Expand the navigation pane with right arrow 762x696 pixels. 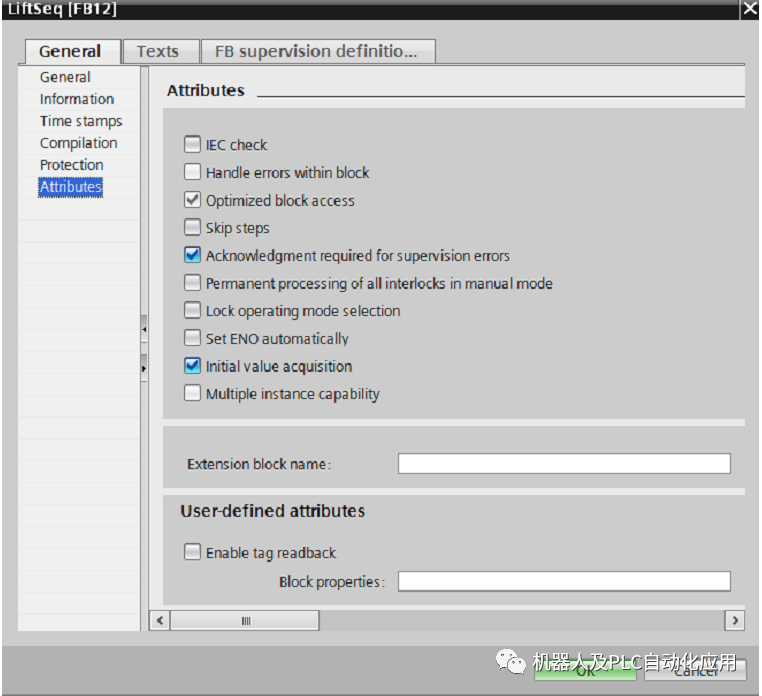pyautogui.click(x=144, y=368)
